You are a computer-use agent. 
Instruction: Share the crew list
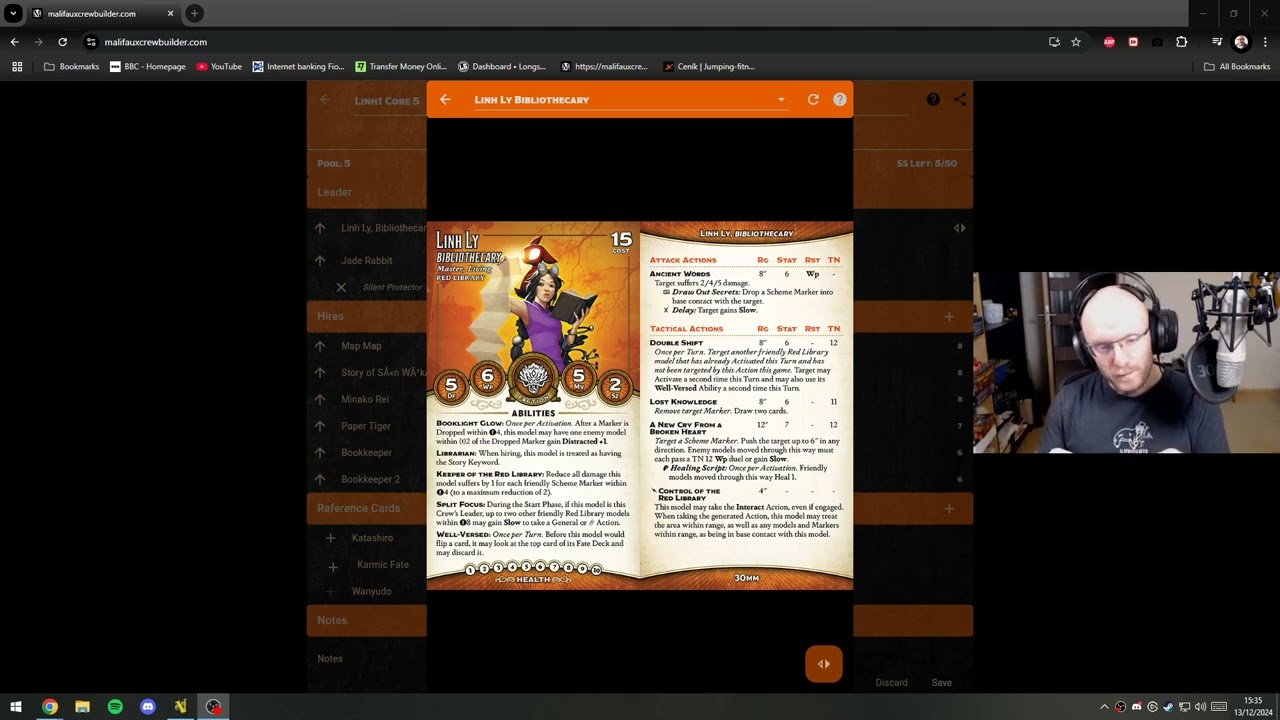pos(960,100)
